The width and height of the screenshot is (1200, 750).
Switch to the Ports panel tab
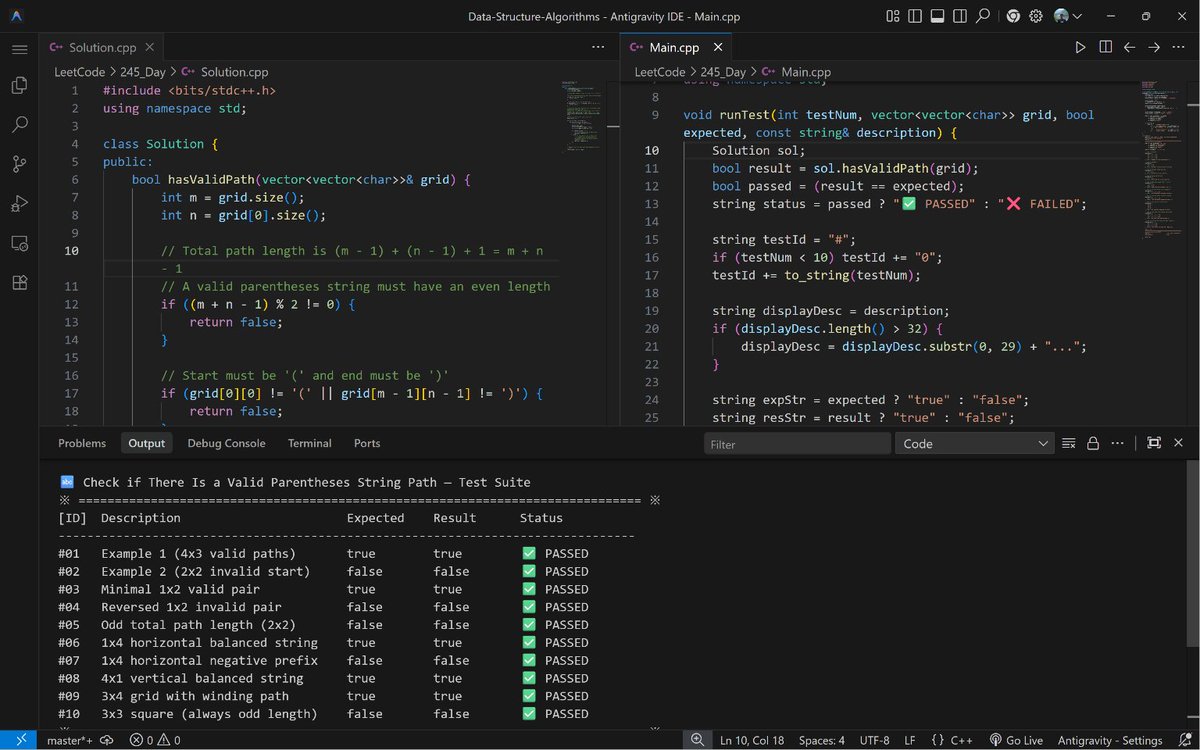coord(367,443)
